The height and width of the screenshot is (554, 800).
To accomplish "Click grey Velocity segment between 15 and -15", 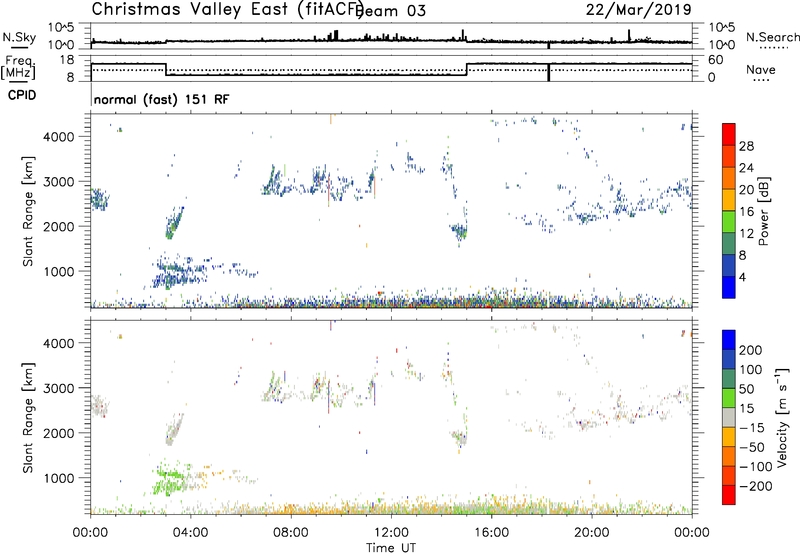I will [x=729, y=417].
